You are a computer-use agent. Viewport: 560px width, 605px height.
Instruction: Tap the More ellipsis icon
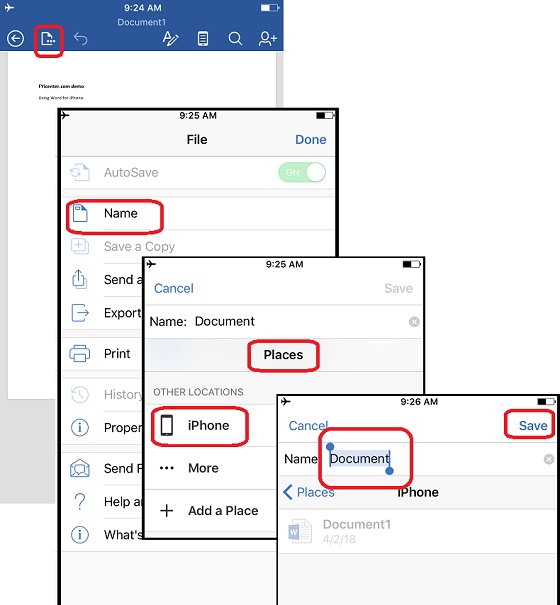point(167,468)
